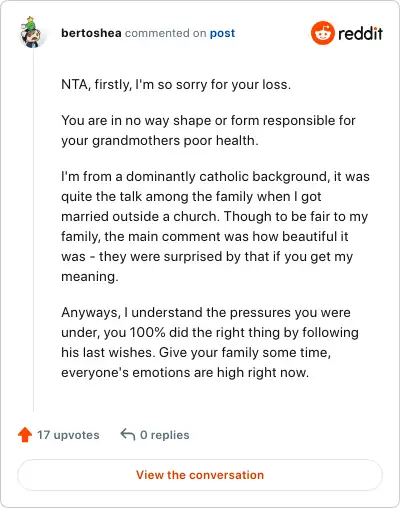The height and width of the screenshot is (508, 400).
Task: Select the "sorry for your loss" paragraph
Action: coord(176,84)
